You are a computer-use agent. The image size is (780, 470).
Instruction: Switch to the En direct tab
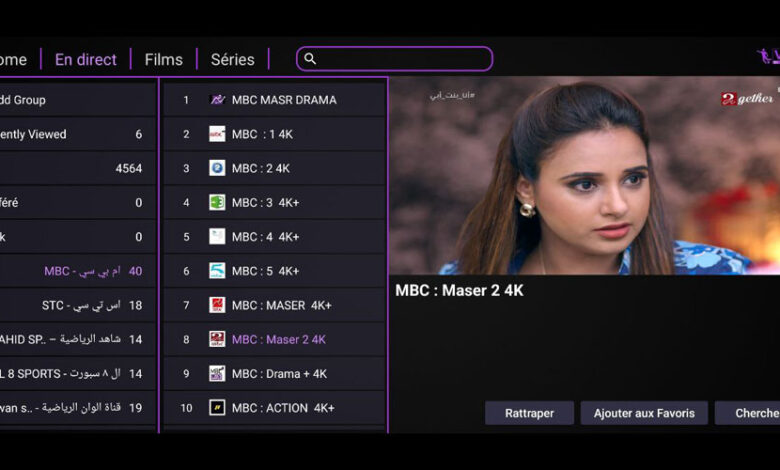(86, 59)
